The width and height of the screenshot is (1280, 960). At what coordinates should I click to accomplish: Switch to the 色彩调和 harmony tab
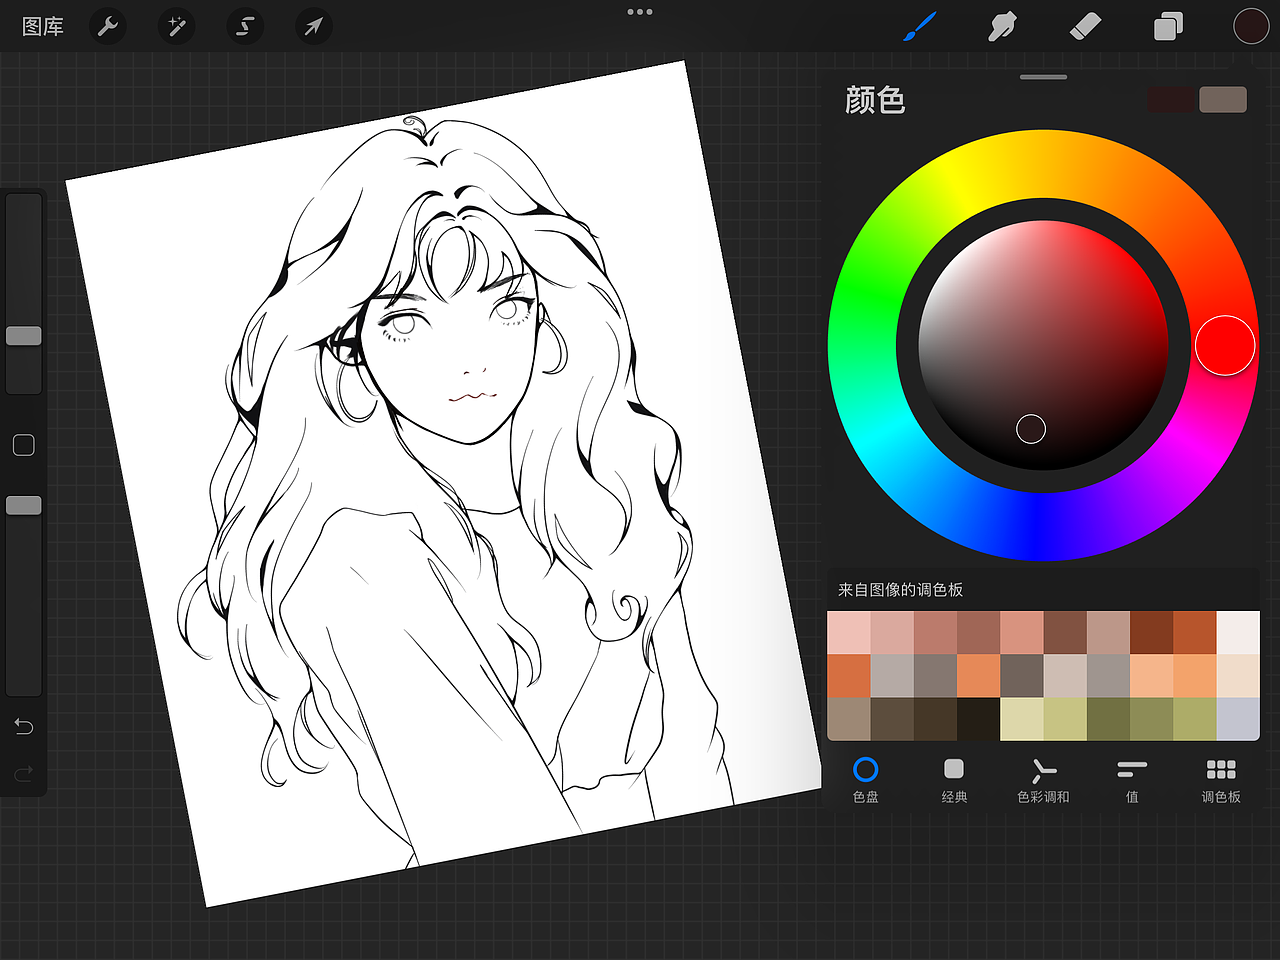[1043, 780]
